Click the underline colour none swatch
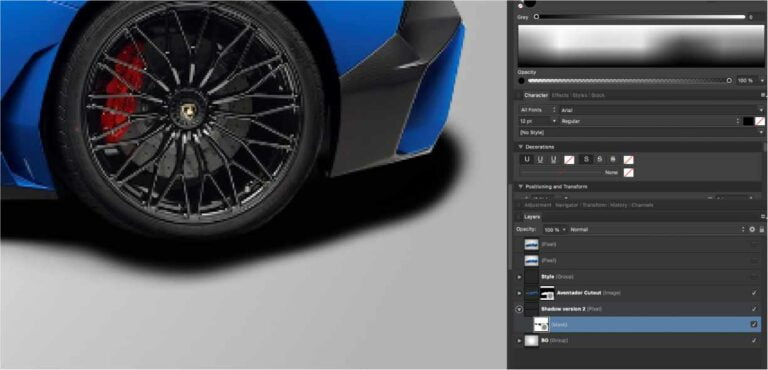 coord(569,160)
